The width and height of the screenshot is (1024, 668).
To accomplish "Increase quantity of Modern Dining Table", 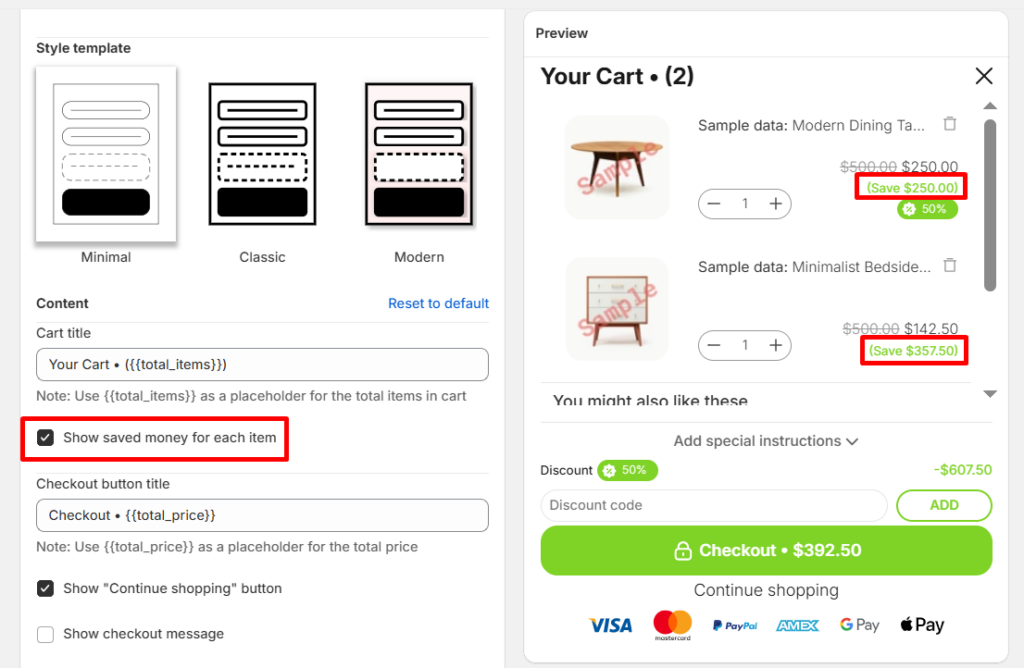I will tap(775, 204).
